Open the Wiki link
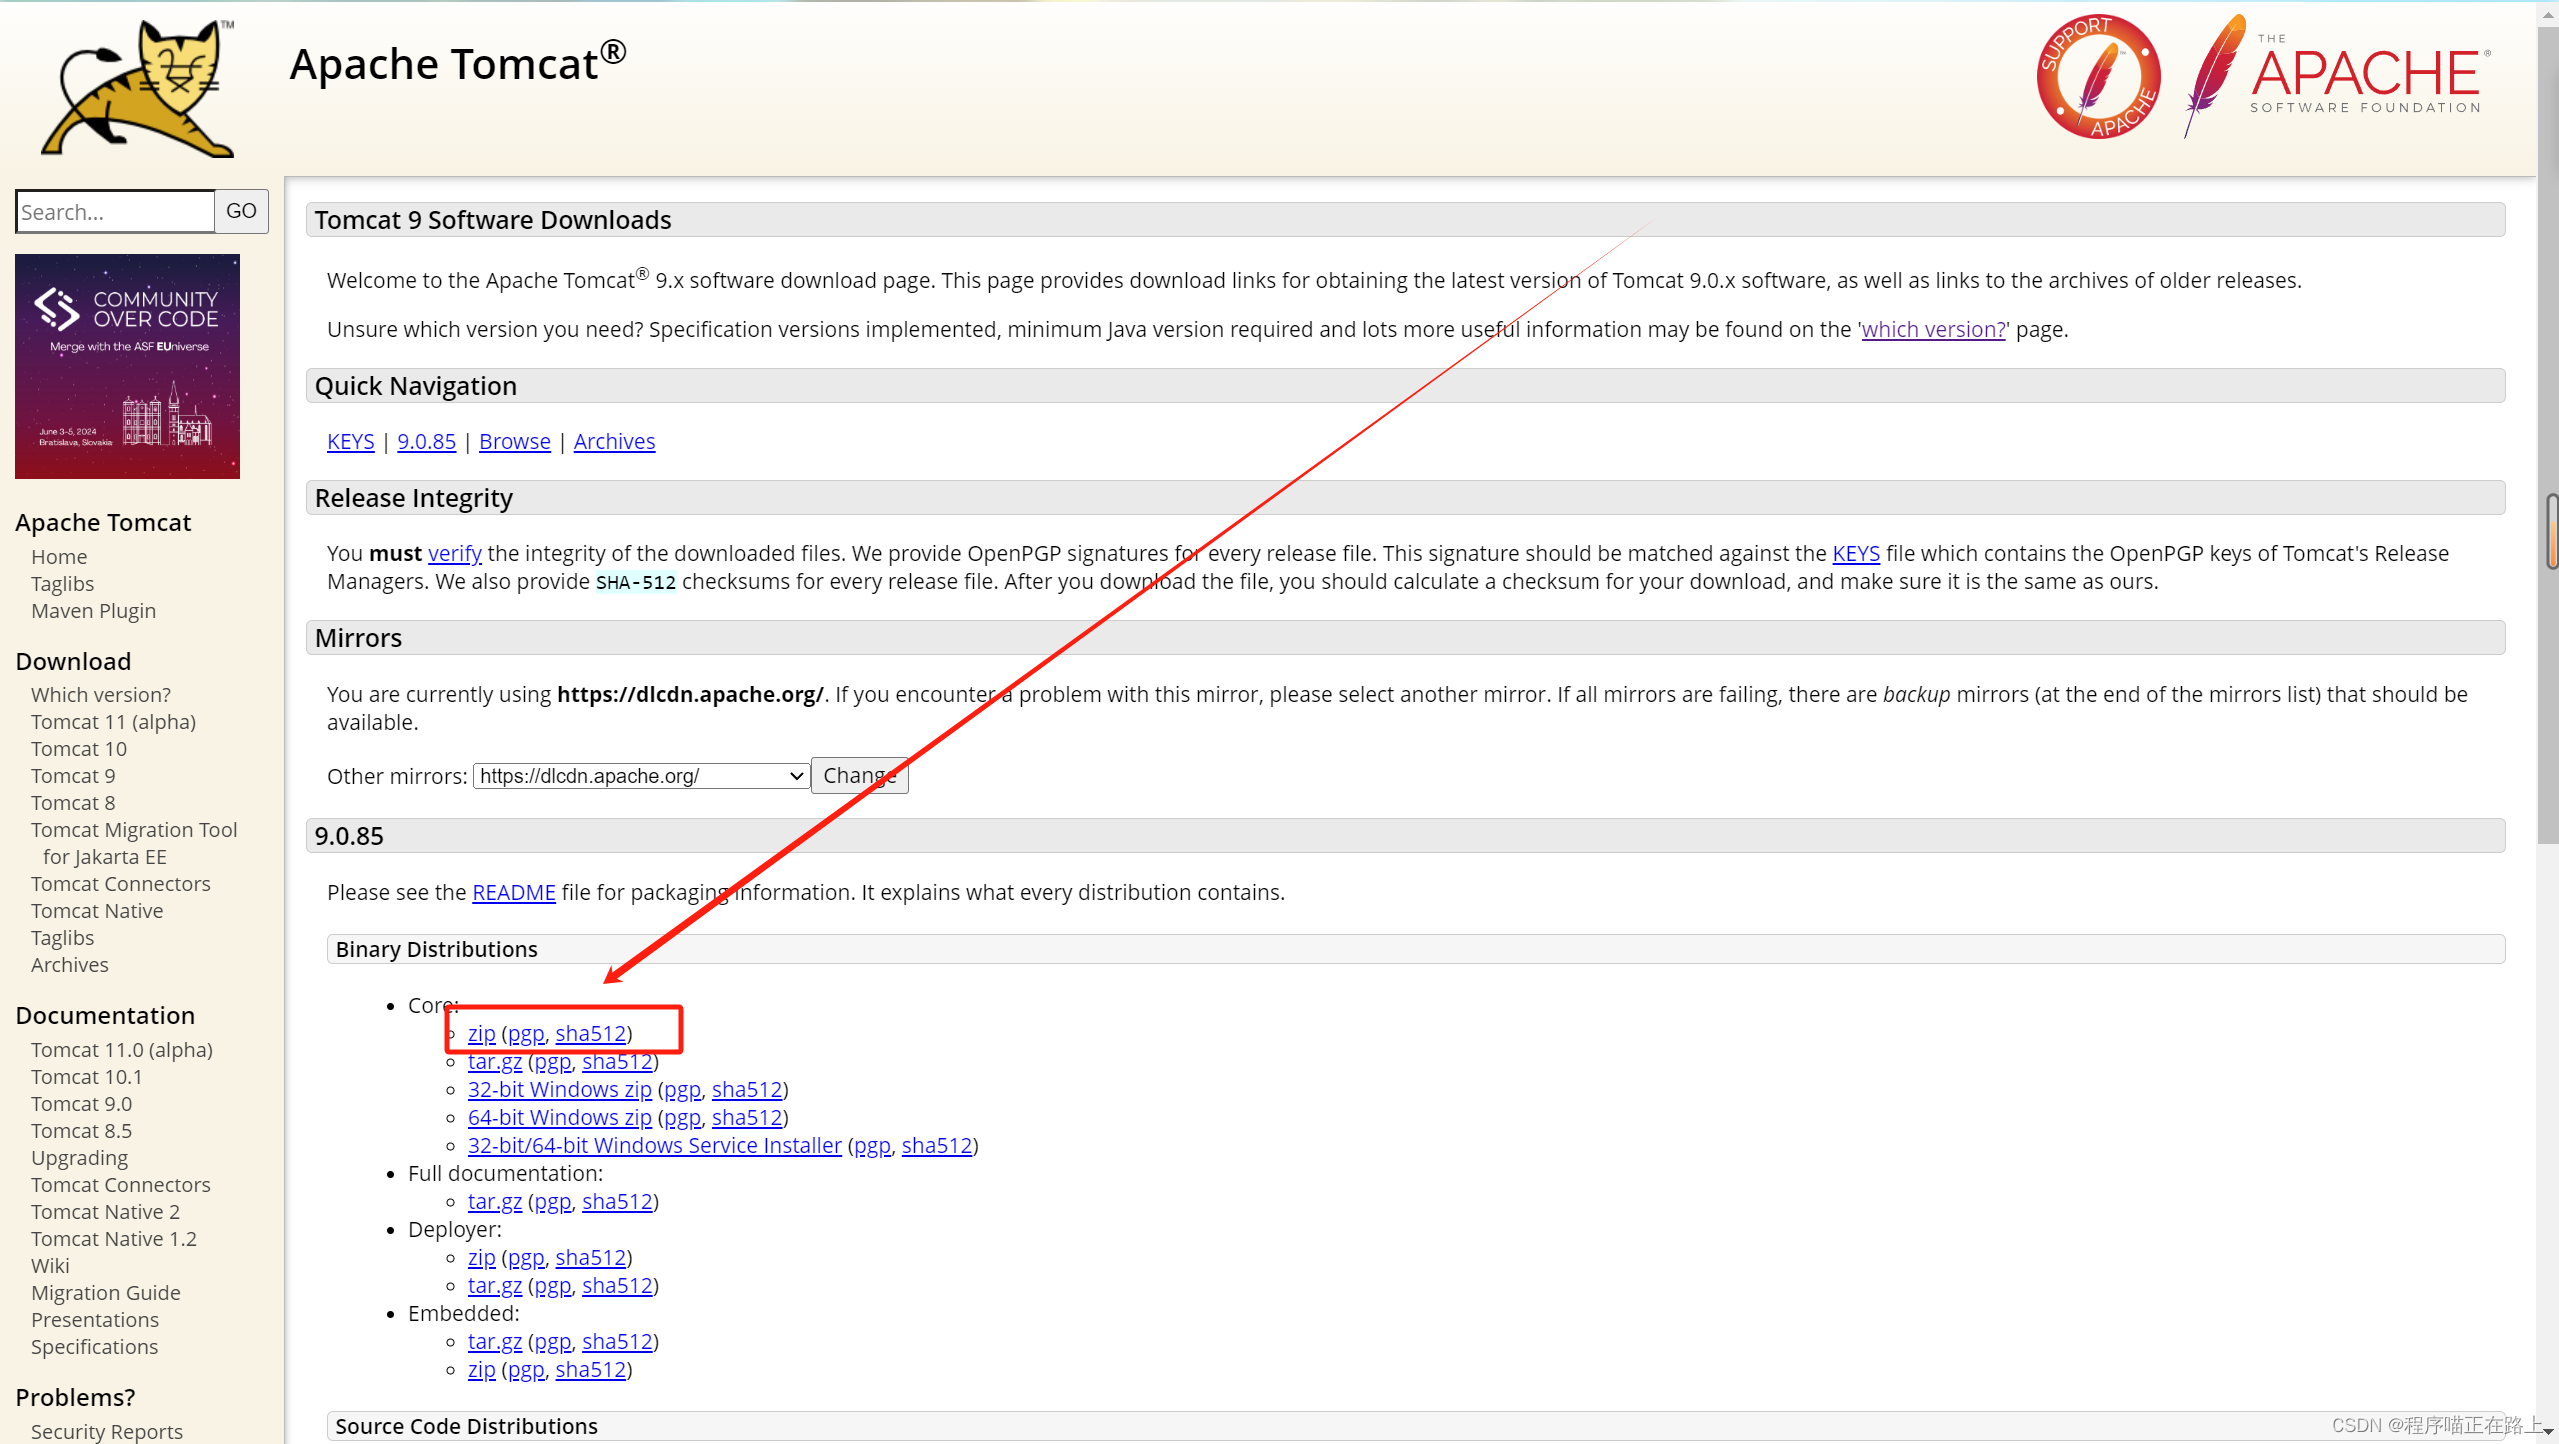 click(50, 1266)
